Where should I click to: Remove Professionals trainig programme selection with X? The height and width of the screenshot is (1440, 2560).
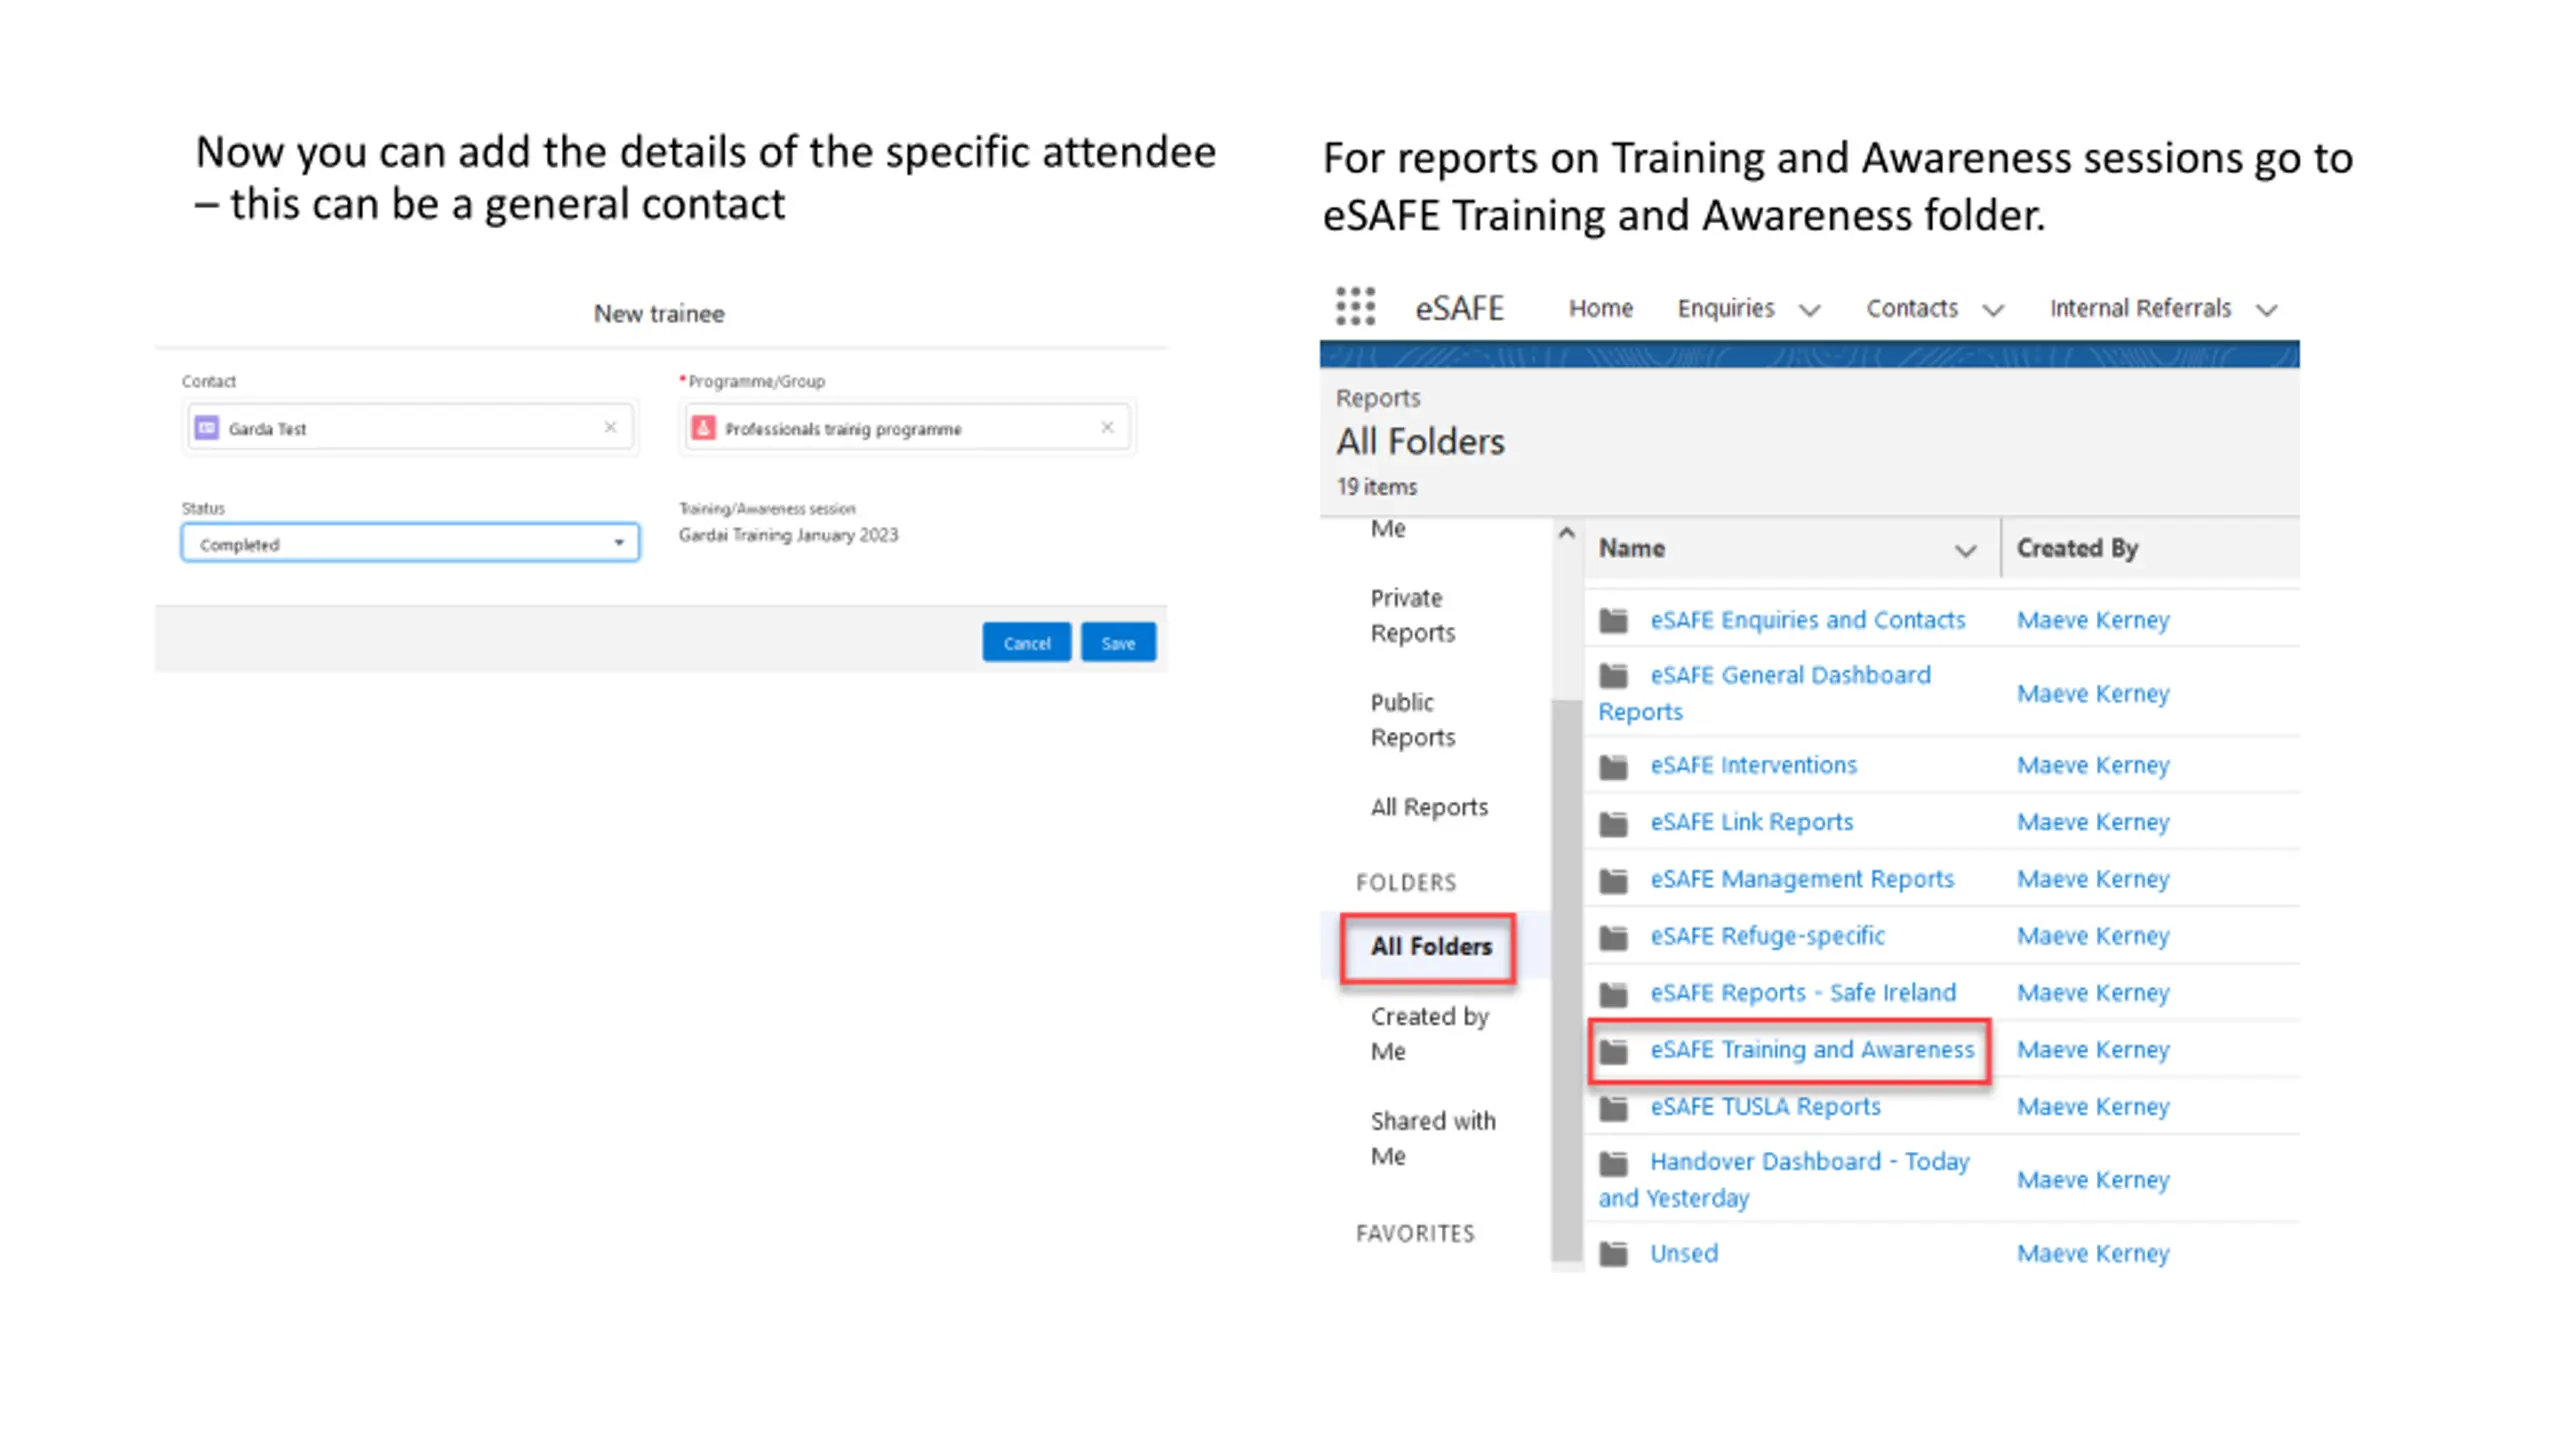1107,427
